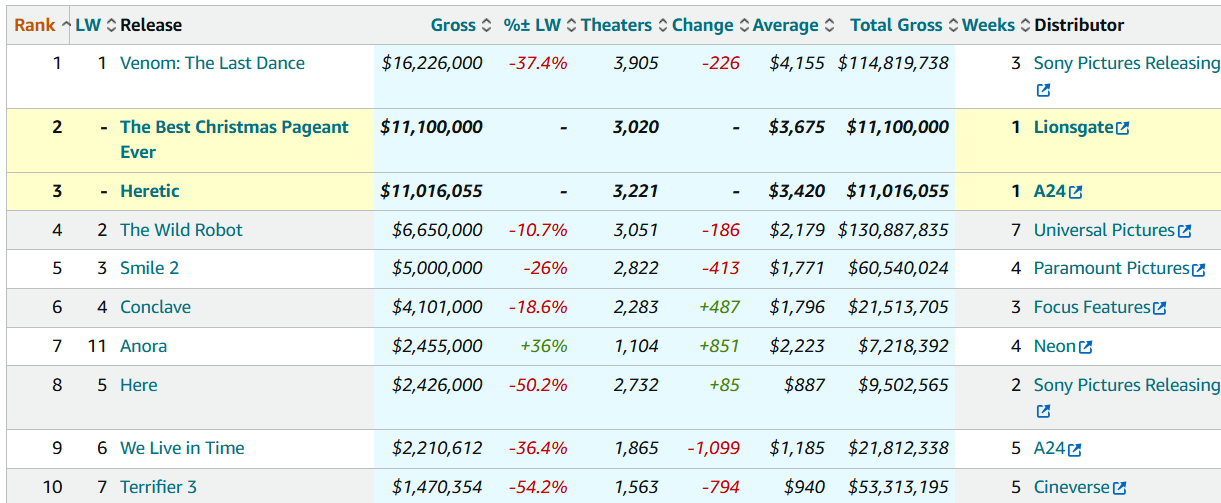Click external link icon beside Paramount Pictures
Screen dimensions: 1221x503
tap(1199, 269)
